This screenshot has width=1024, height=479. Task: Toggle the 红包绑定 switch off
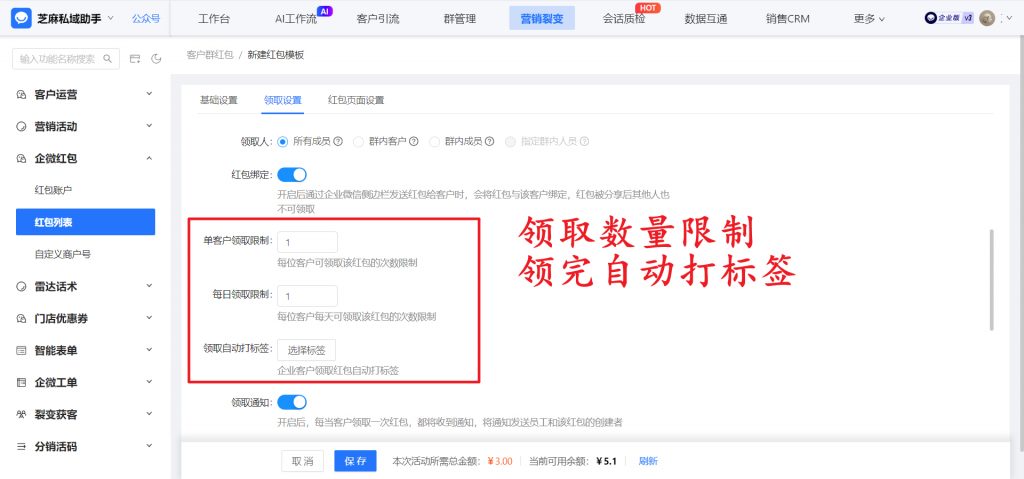(x=292, y=175)
